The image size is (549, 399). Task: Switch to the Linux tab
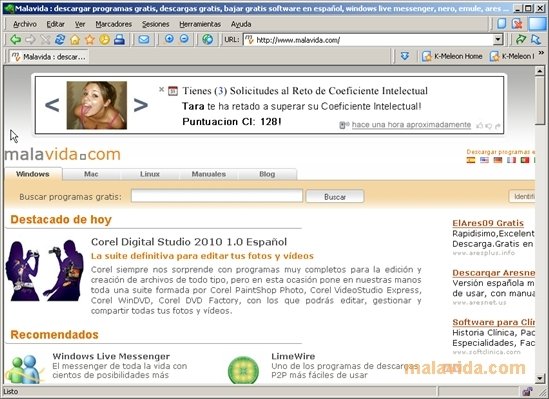click(150, 174)
